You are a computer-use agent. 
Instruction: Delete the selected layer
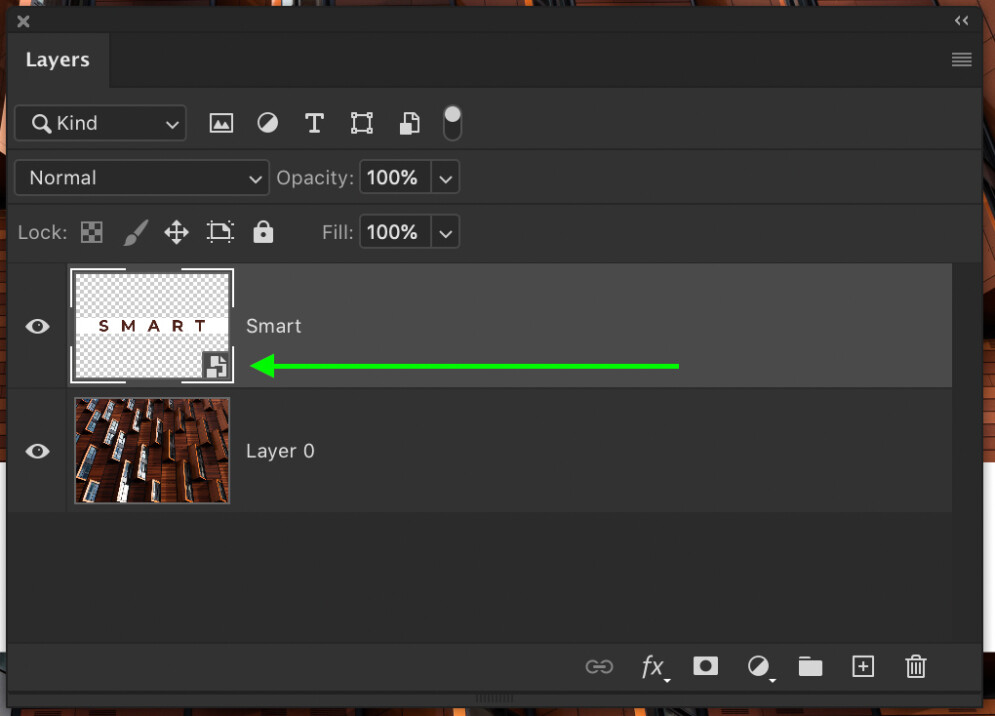point(915,667)
